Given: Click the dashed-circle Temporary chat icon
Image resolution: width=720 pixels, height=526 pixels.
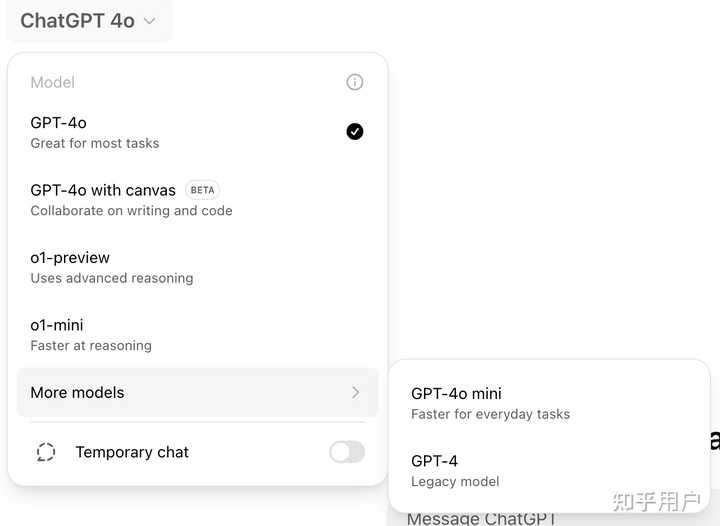Looking at the screenshot, I should point(45,452).
